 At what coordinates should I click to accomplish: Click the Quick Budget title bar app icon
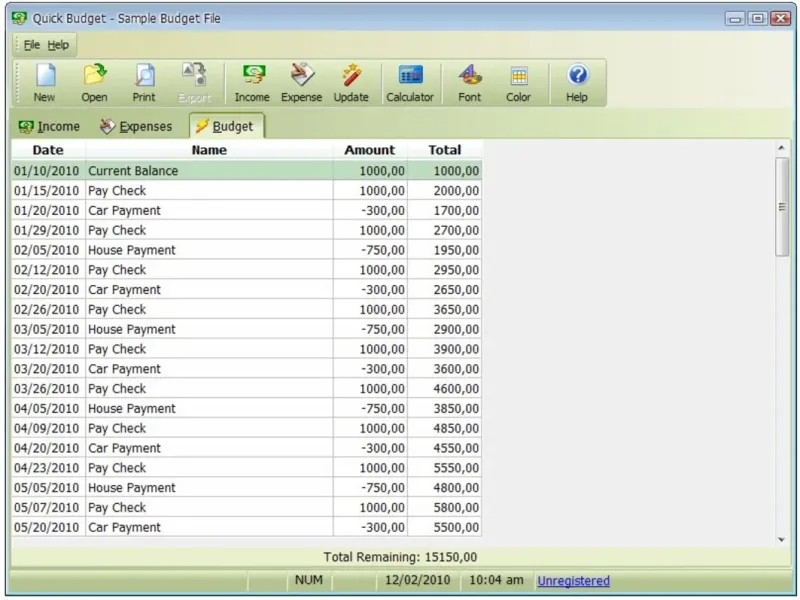click(x=19, y=18)
